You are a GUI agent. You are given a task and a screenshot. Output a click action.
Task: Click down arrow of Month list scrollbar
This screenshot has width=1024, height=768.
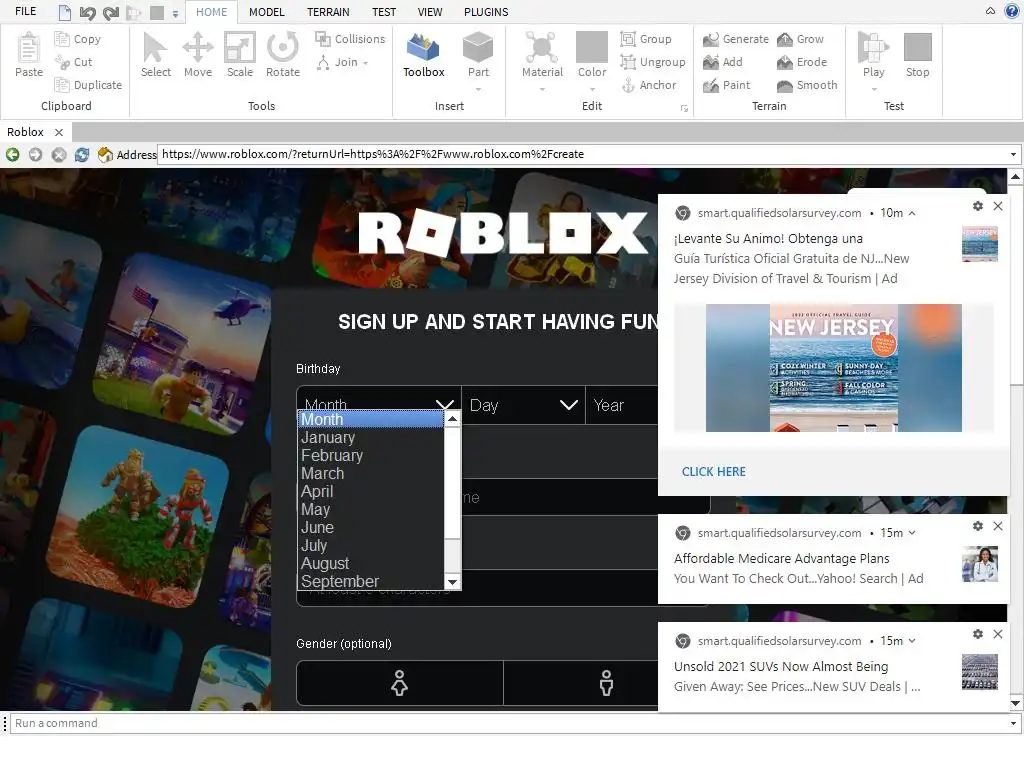click(x=452, y=582)
